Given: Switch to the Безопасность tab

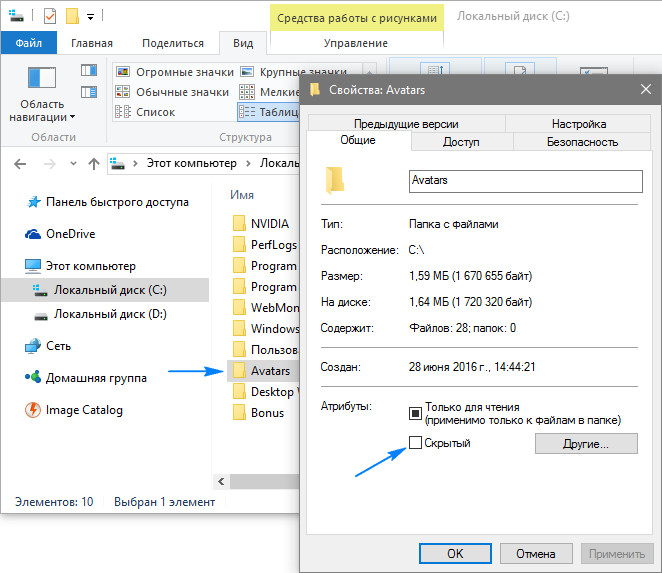Looking at the screenshot, I should tap(582, 142).
